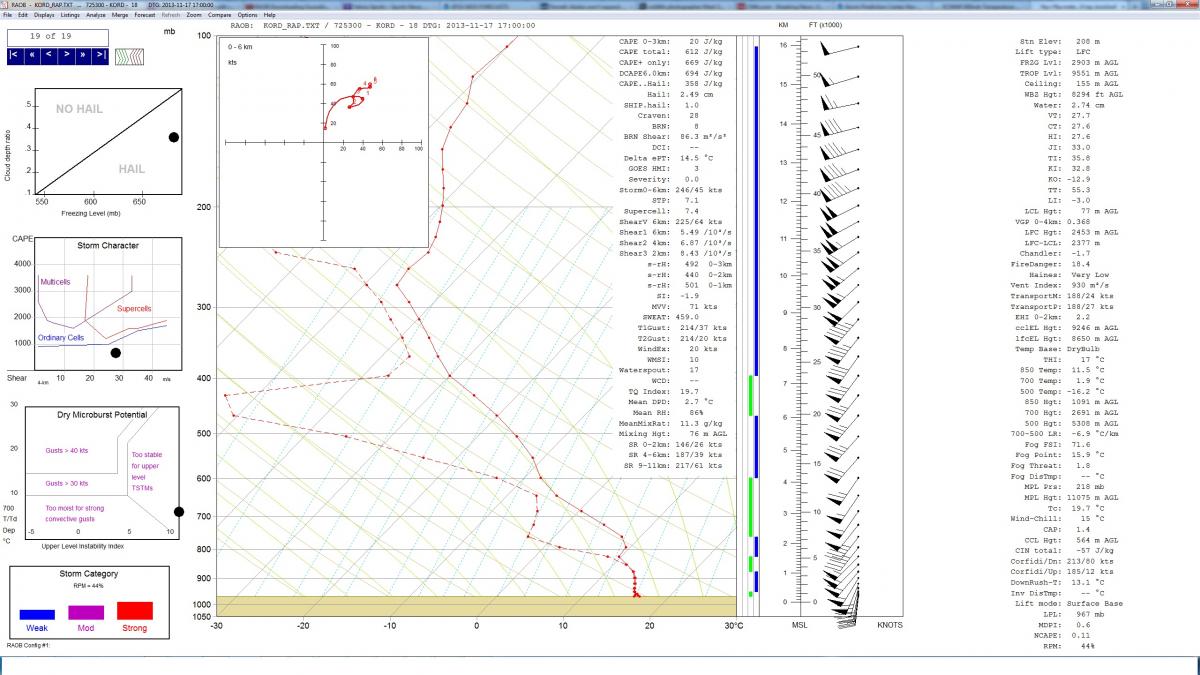This screenshot has height=675, width=1200.
Task: Click the 'Gusts > 30 kts' label
Action: coord(66,484)
